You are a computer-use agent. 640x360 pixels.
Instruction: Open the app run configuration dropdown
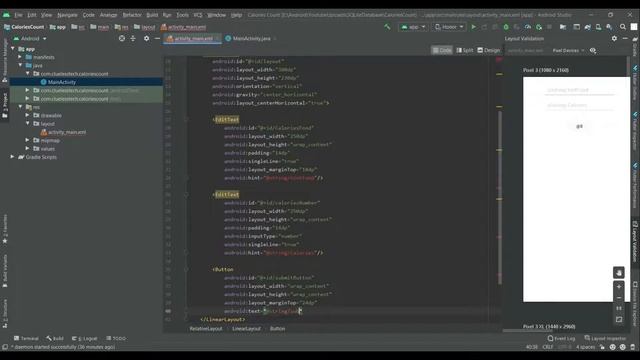point(413,27)
